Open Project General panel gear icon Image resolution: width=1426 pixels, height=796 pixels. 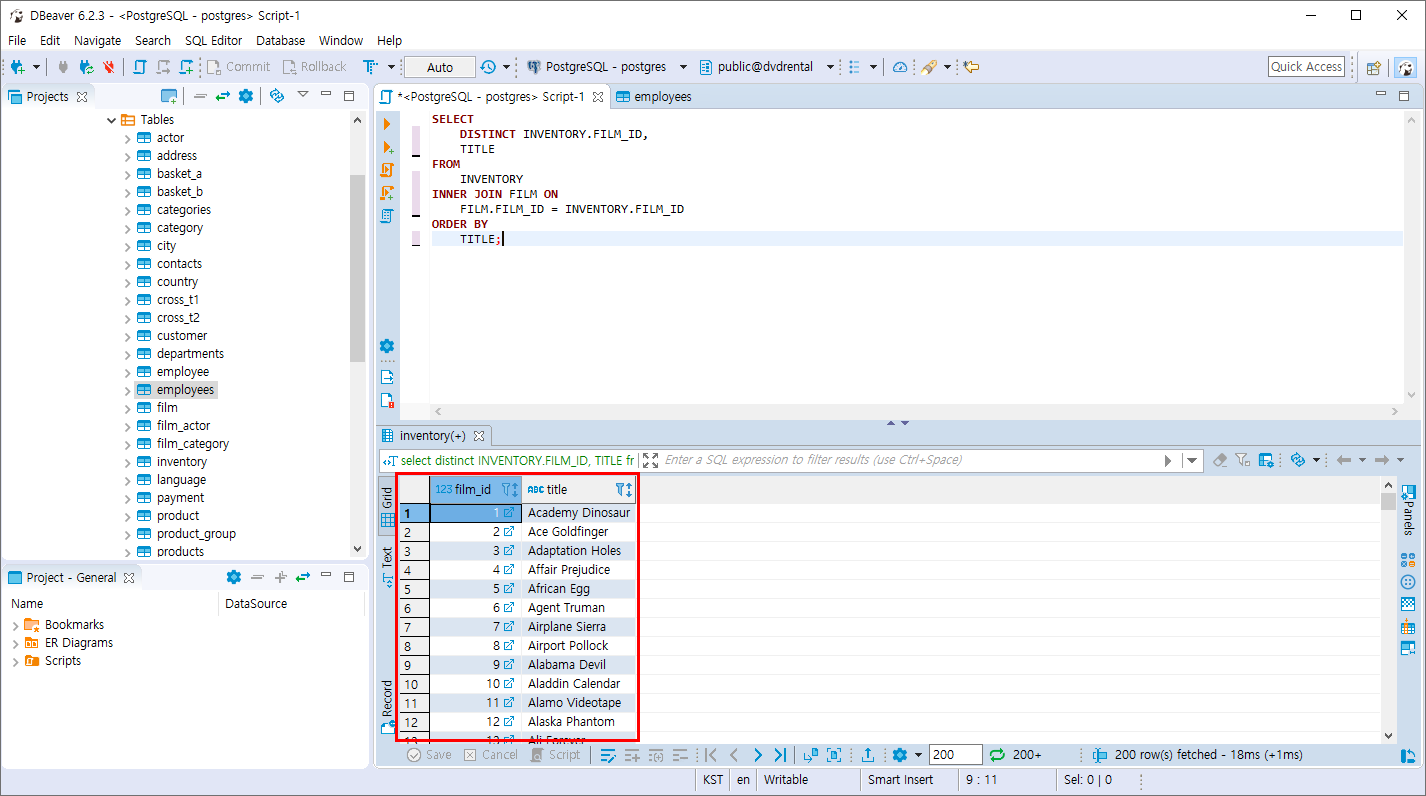pyautogui.click(x=234, y=577)
